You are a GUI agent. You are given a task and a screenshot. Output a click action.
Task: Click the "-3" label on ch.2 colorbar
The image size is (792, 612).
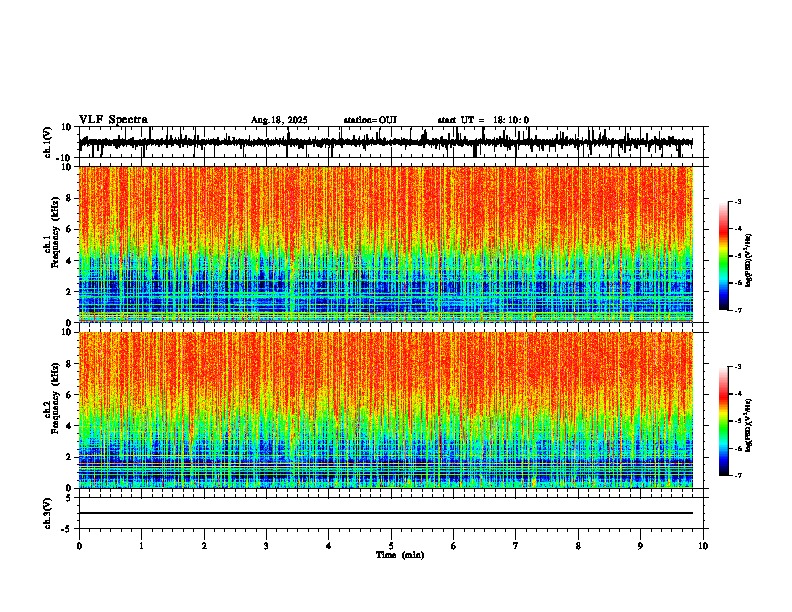click(x=738, y=367)
